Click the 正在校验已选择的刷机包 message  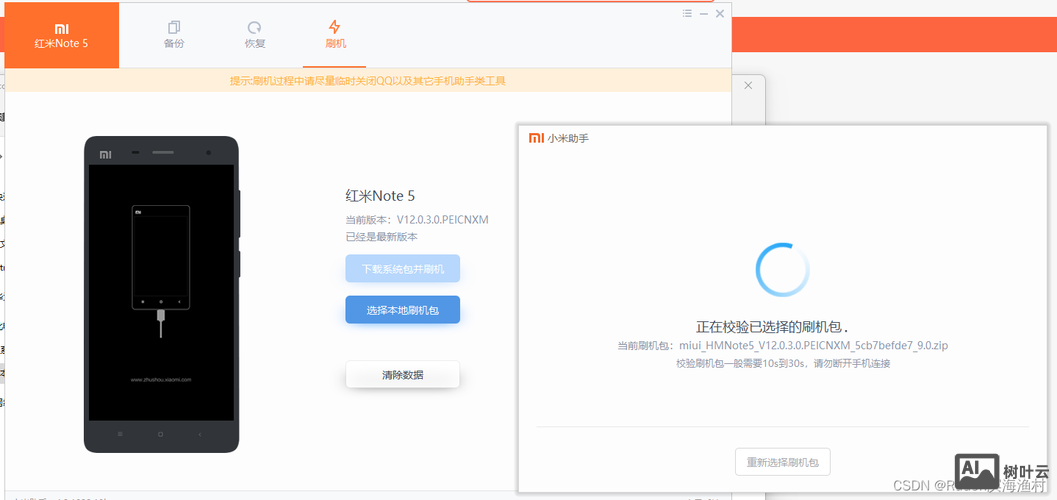(x=773, y=327)
